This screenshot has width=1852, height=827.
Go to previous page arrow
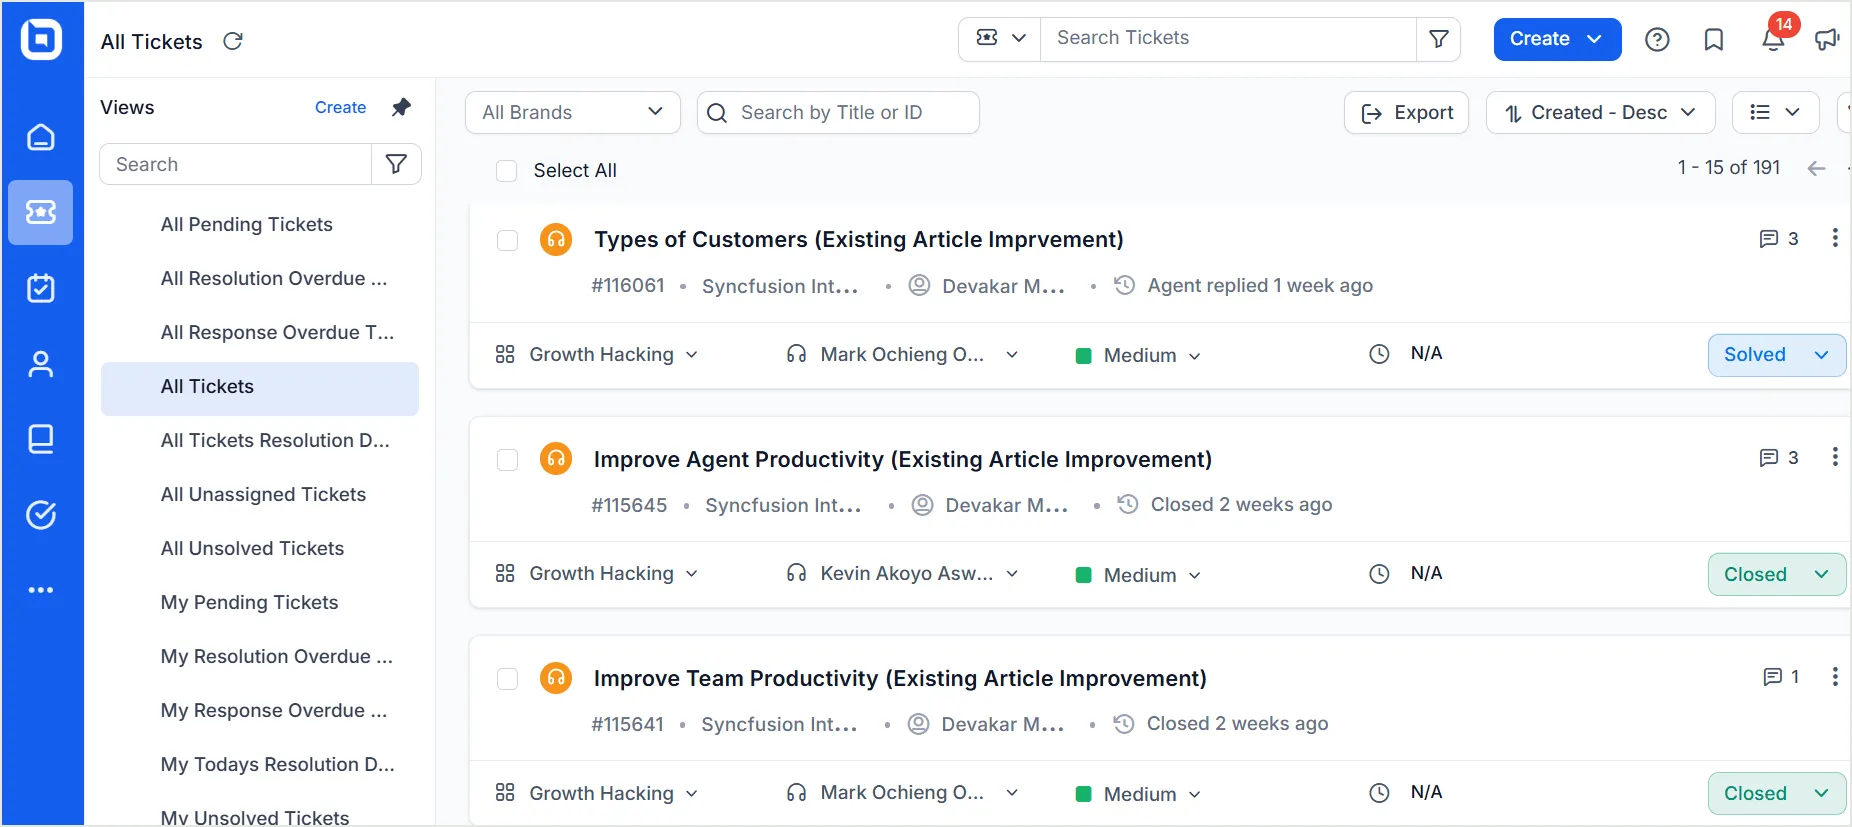click(x=1817, y=169)
